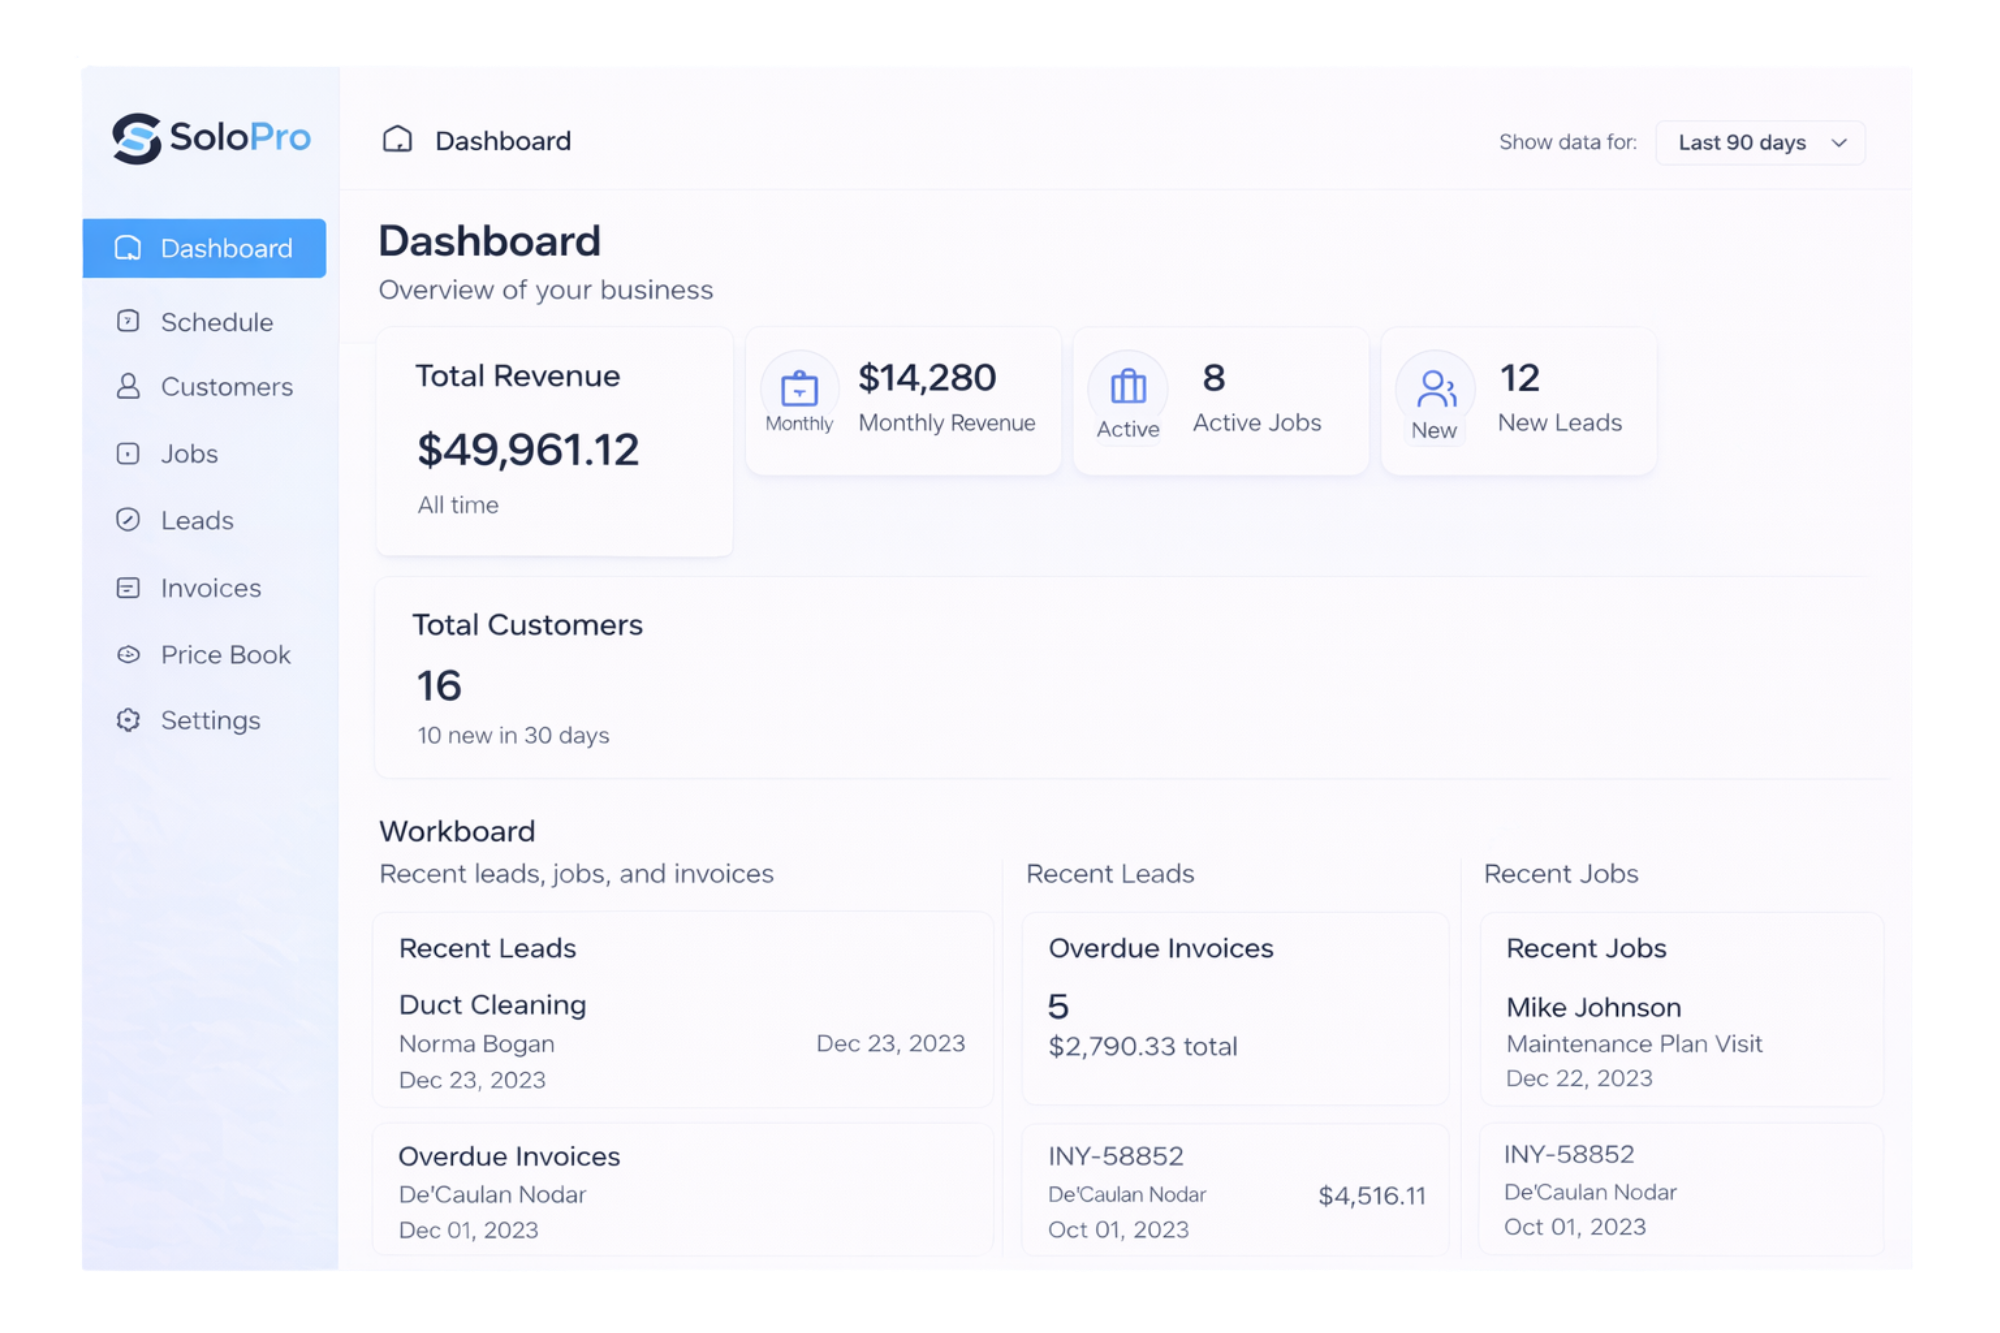Click the Leads checkmark icon
Image resolution: width=2000 pixels, height=1333 pixels.
click(128, 520)
